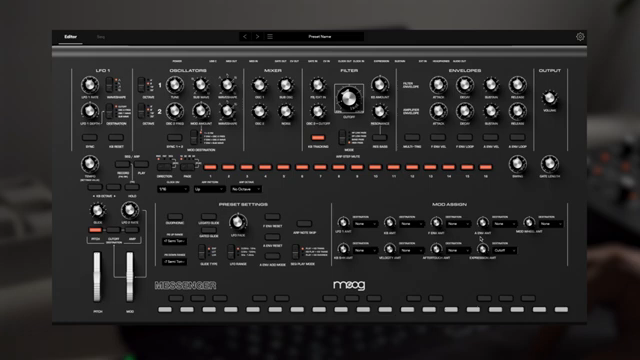Viewport: 640px width, 360px height.
Task: Toggle the LFO 1 KB Reset button
Action: coord(116,138)
